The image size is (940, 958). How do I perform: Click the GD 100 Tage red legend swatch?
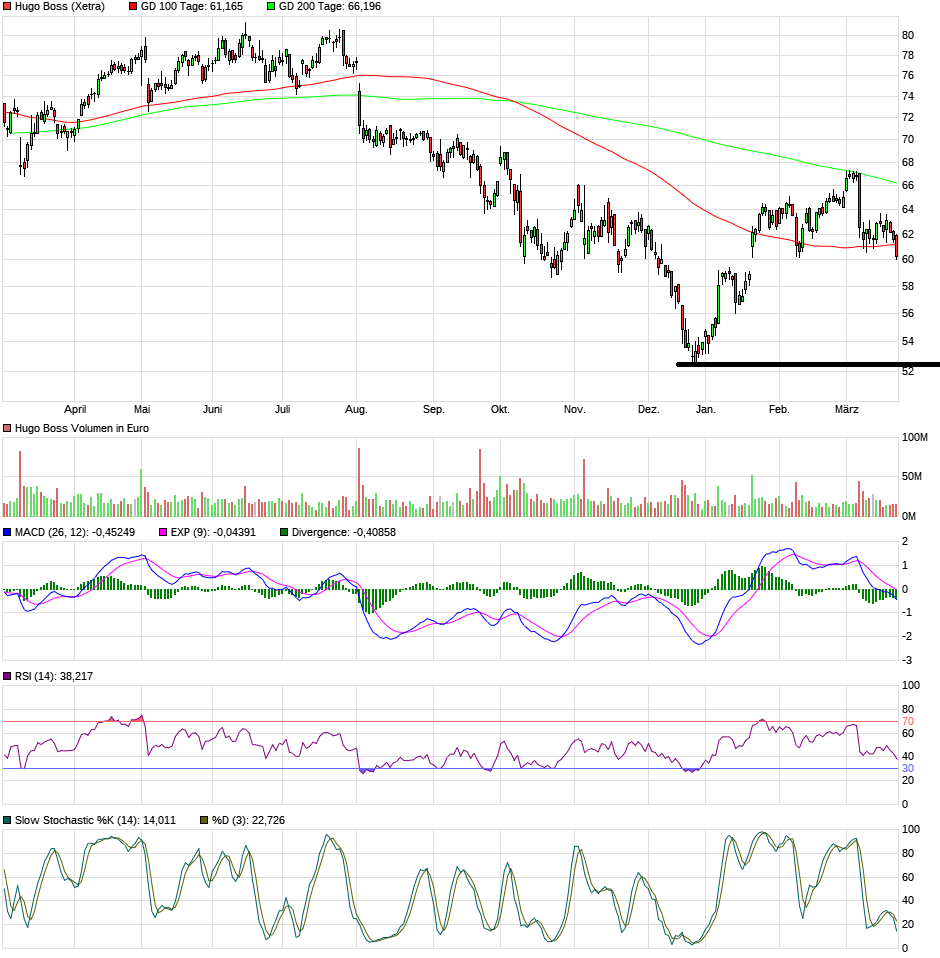tap(133, 7)
